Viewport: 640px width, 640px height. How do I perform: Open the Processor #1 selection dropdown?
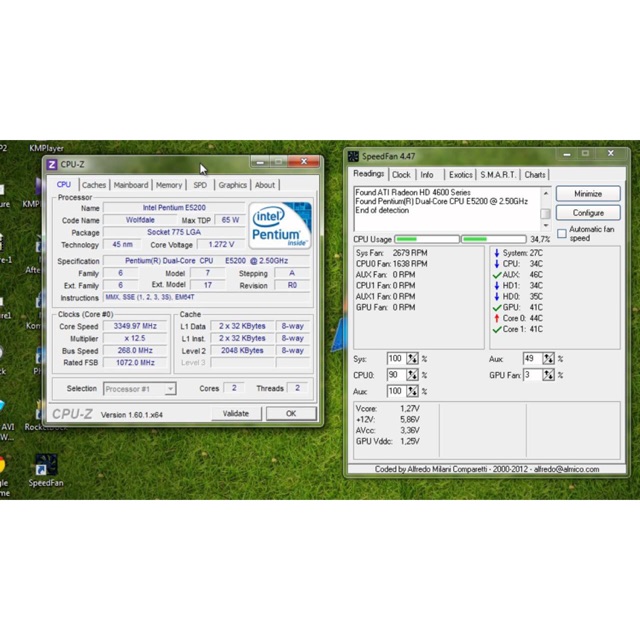tap(140, 389)
